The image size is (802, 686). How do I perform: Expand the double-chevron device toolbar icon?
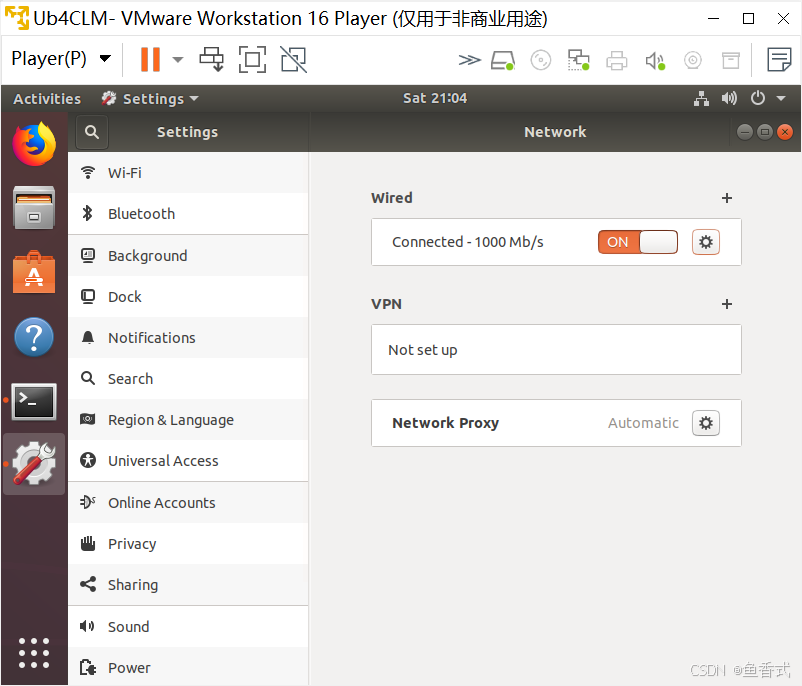pyautogui.click(x=469, y=60)
